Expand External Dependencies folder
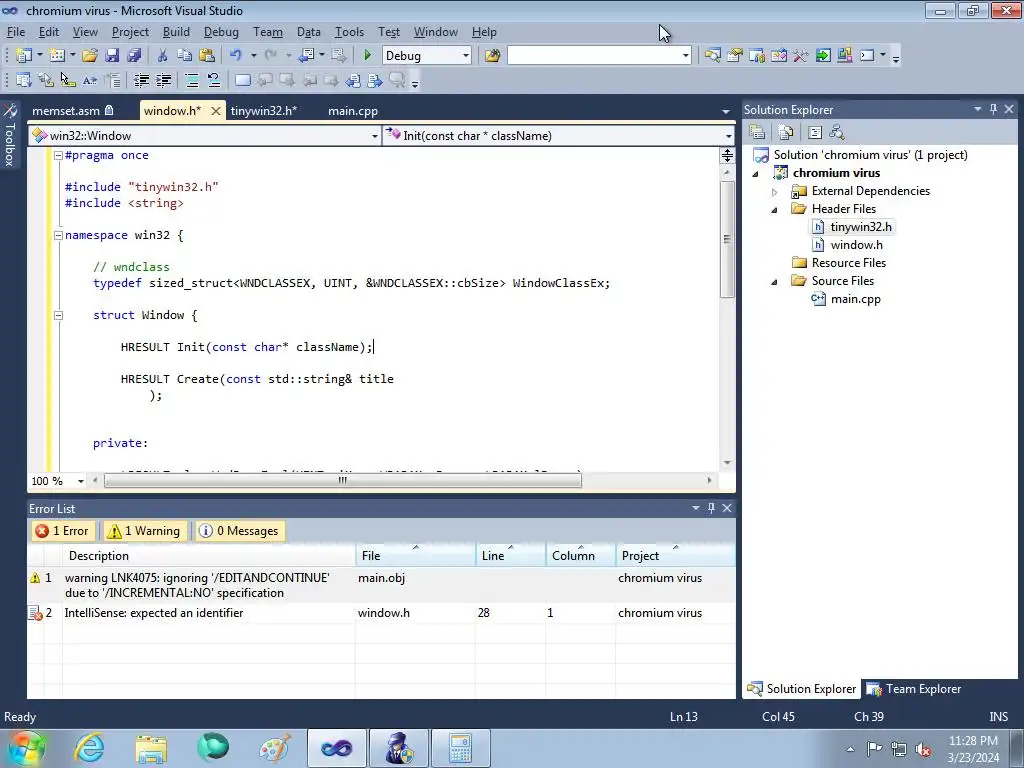Screen dimensions: 1024x768 coord(775,191)
